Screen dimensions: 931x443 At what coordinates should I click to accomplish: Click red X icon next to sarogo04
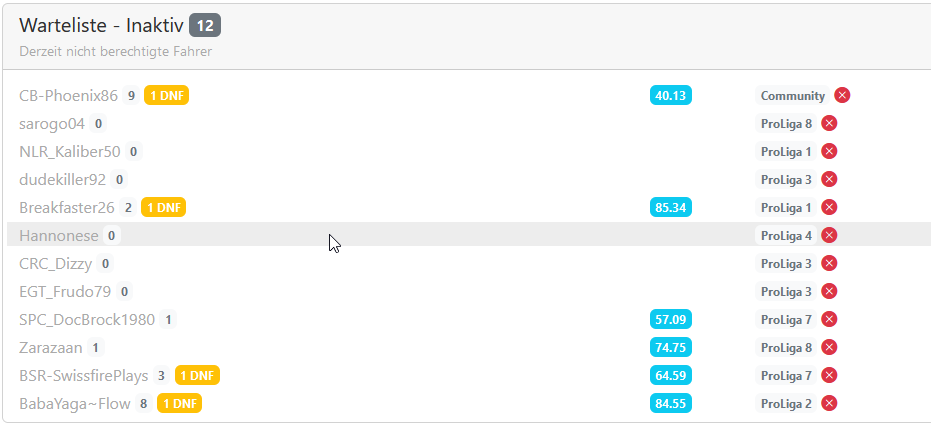(x=829, y=124)
